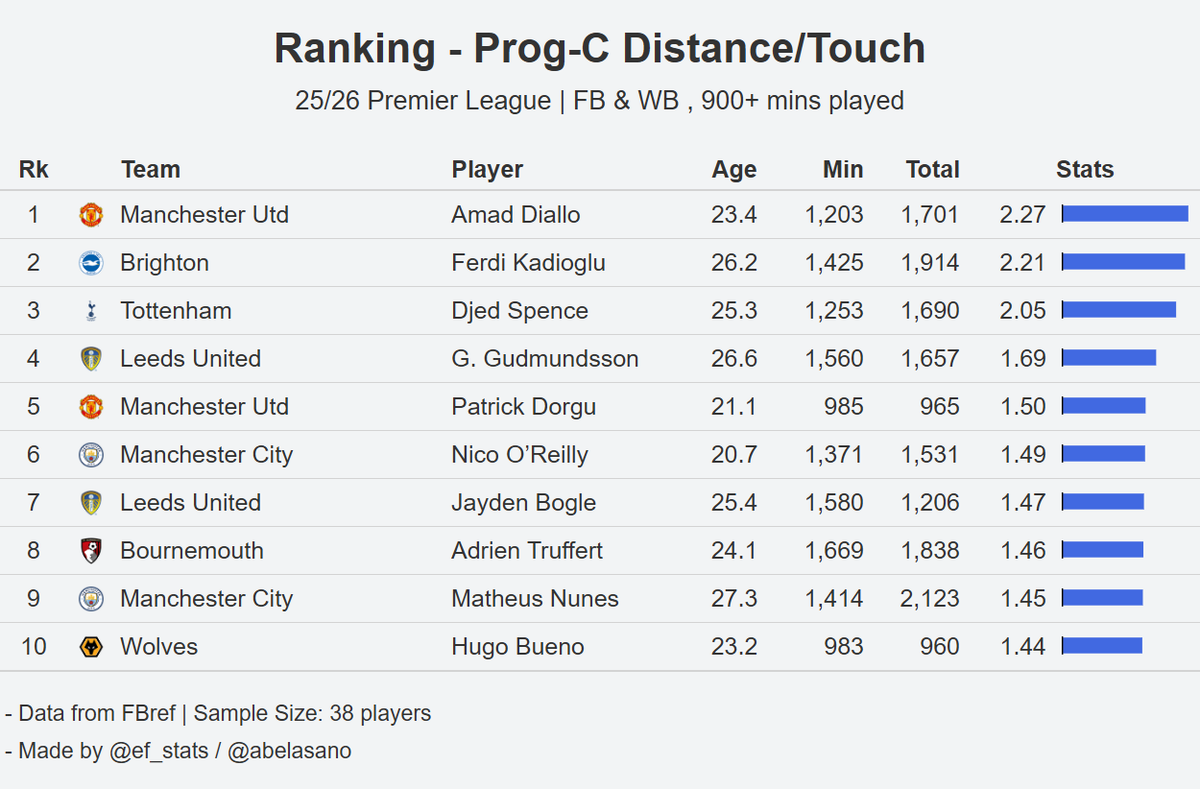Select the Total column header
This screenshot has height=789, width=1200.
932,170
